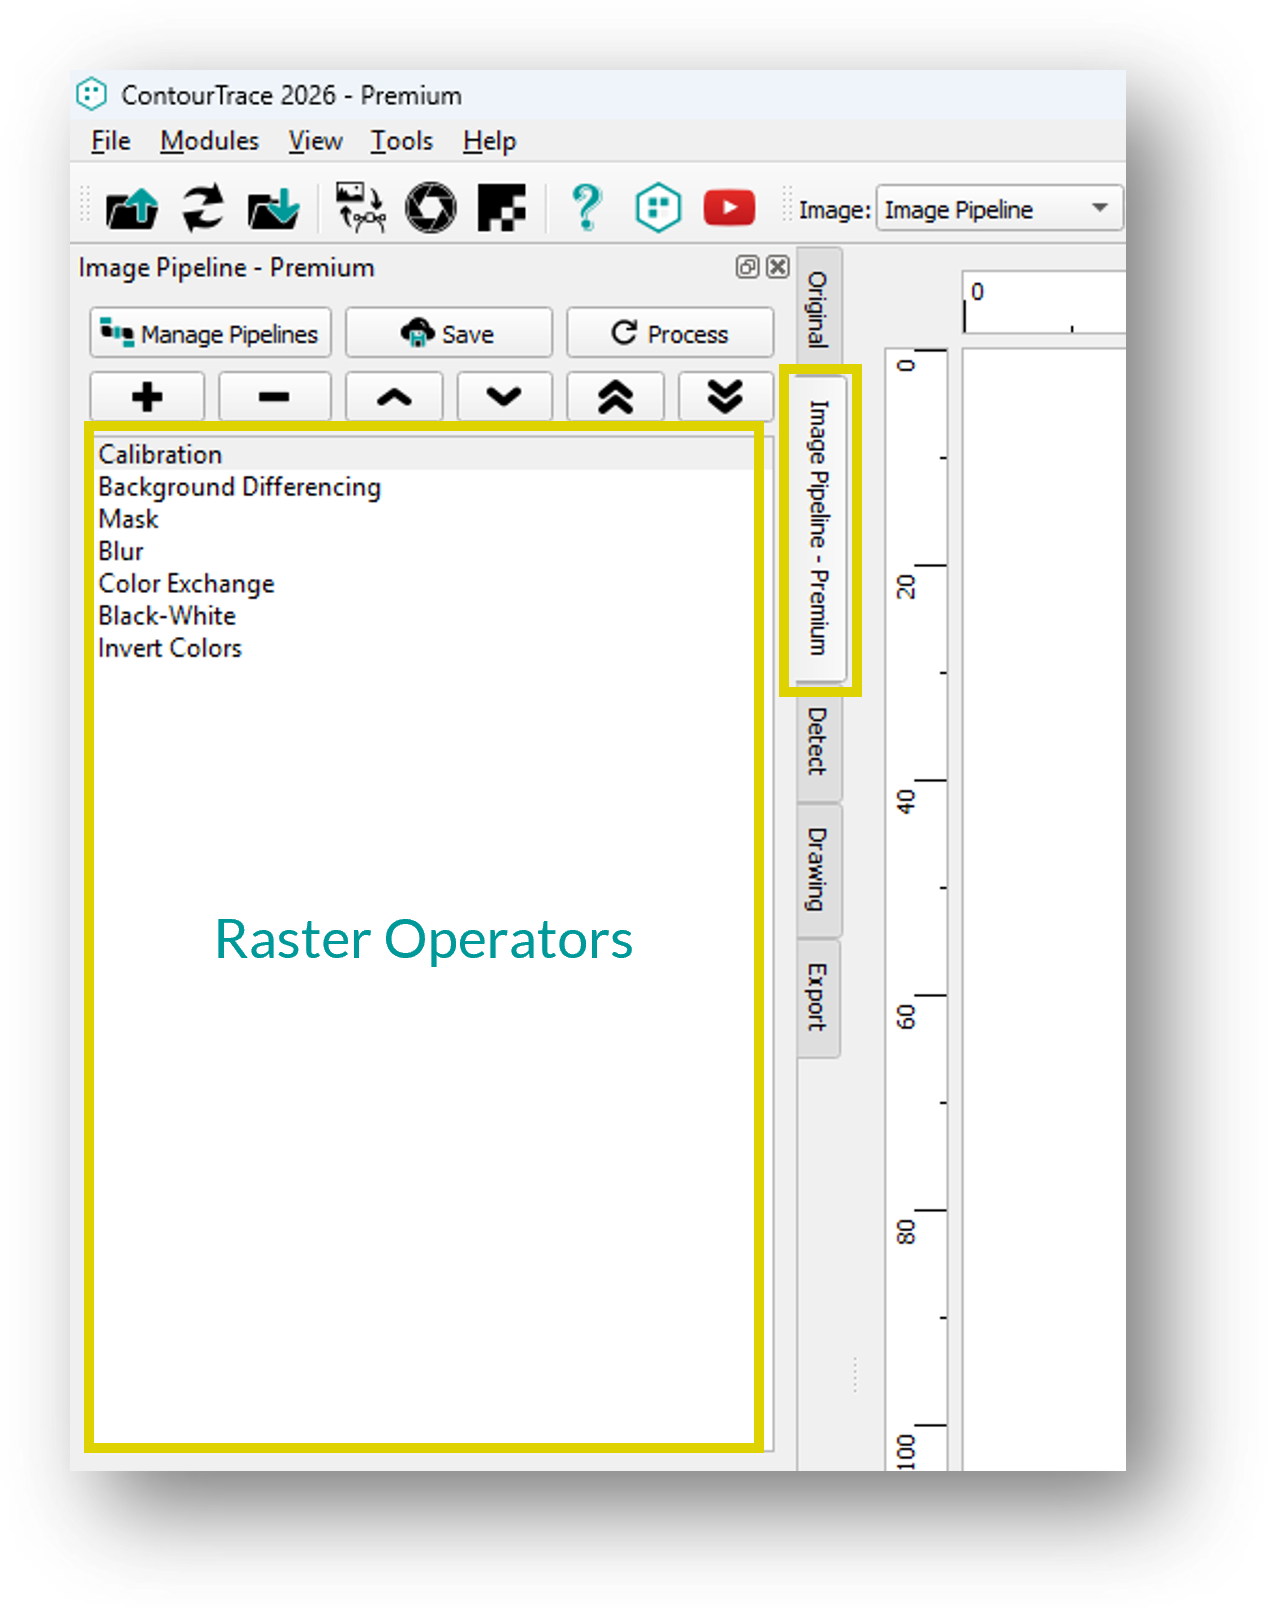Click the refresh arrows toolbar icon
The width and height of the screenshot is (1268, 1613).
[203, 209]
